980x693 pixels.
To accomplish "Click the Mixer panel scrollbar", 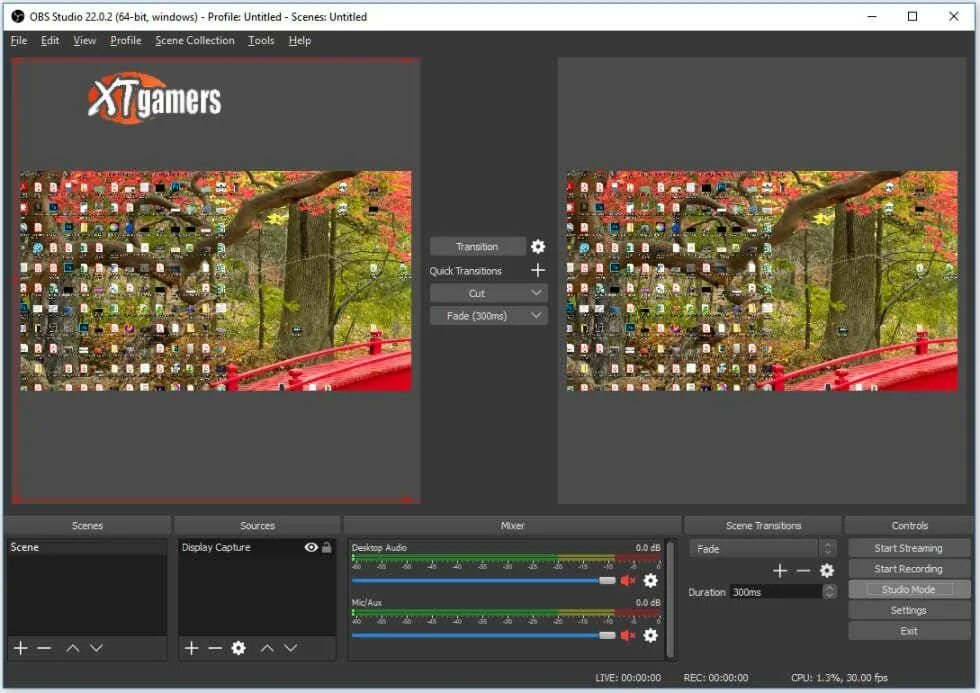I will coord(670,599).
